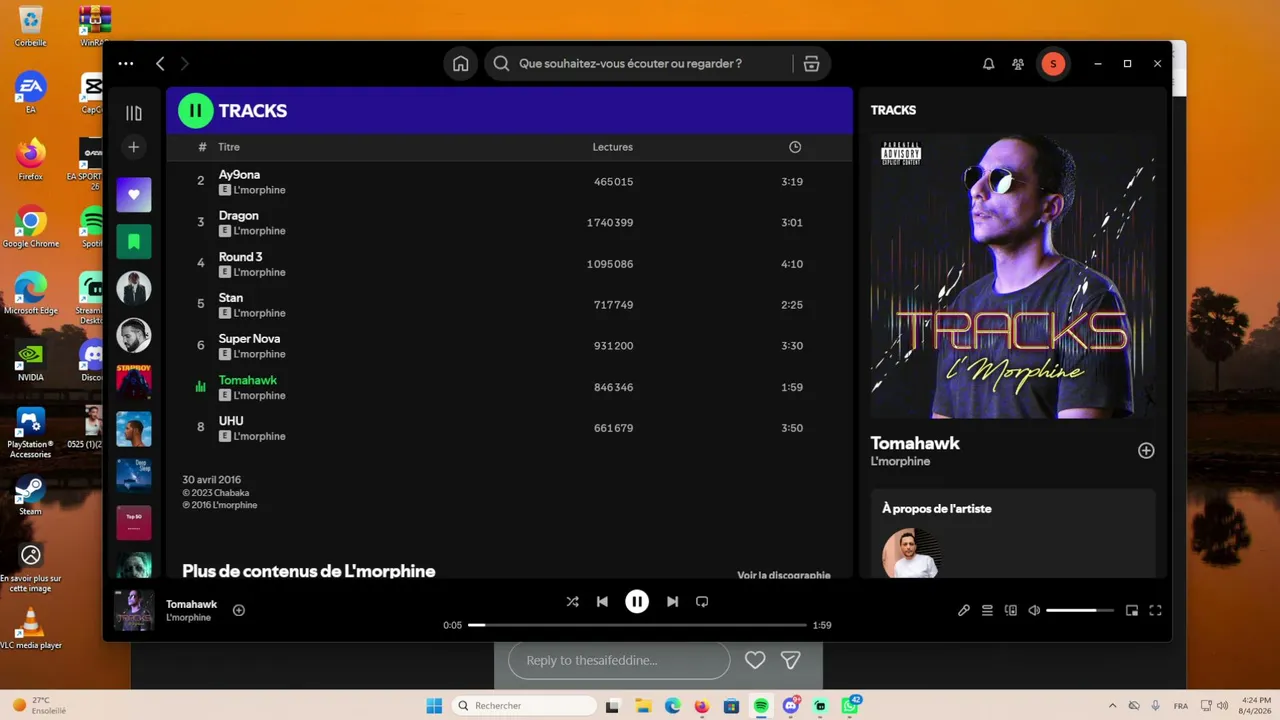Open the green bookmark Your Episodes item

pos(133,241)
